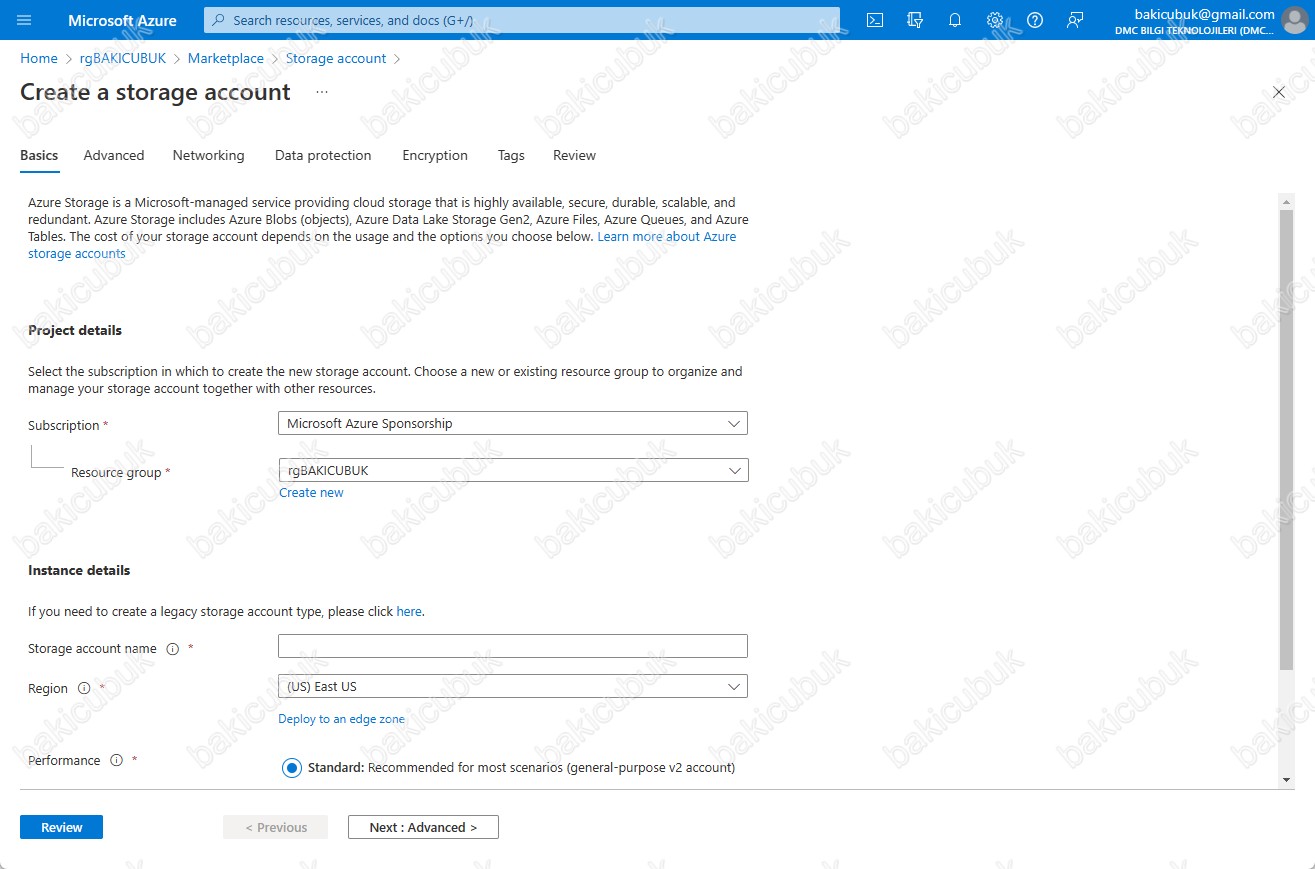This screenshot has height=869, width=1315.
Task: Go to Storage account breadcrumb
Action: pyautogui.click(x=336, y=58)
